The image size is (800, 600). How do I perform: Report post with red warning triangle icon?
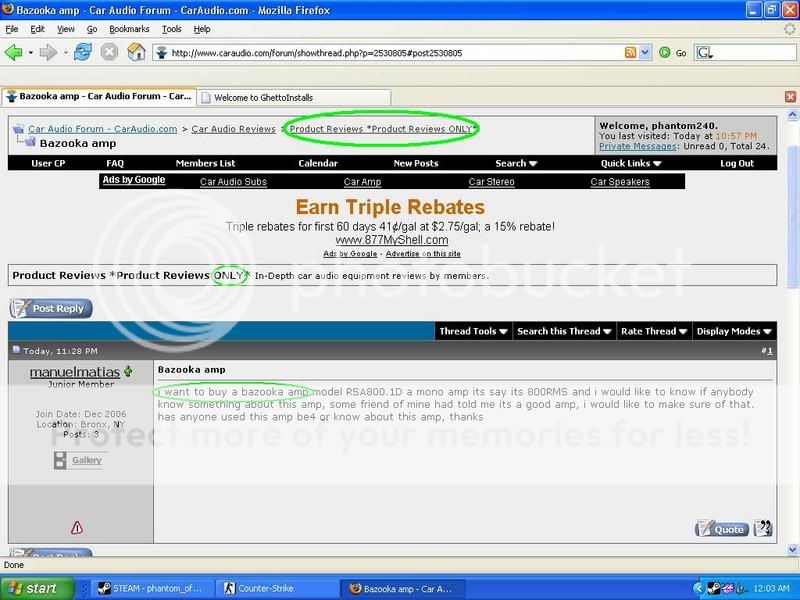pyautogui.click(x=77, y=528)
